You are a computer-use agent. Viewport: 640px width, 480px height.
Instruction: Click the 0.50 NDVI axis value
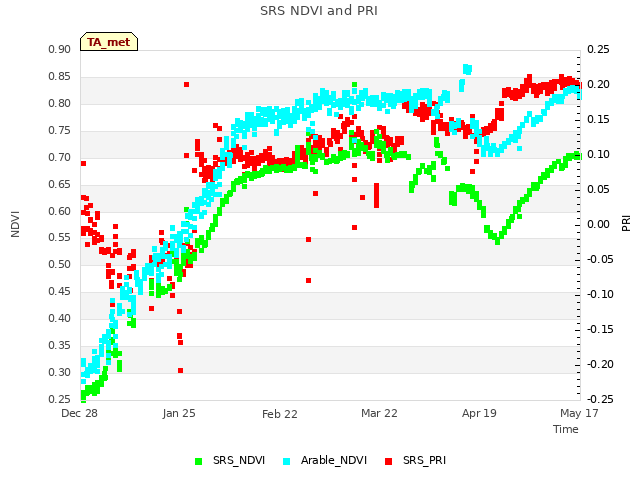click(x=60, y=264)
